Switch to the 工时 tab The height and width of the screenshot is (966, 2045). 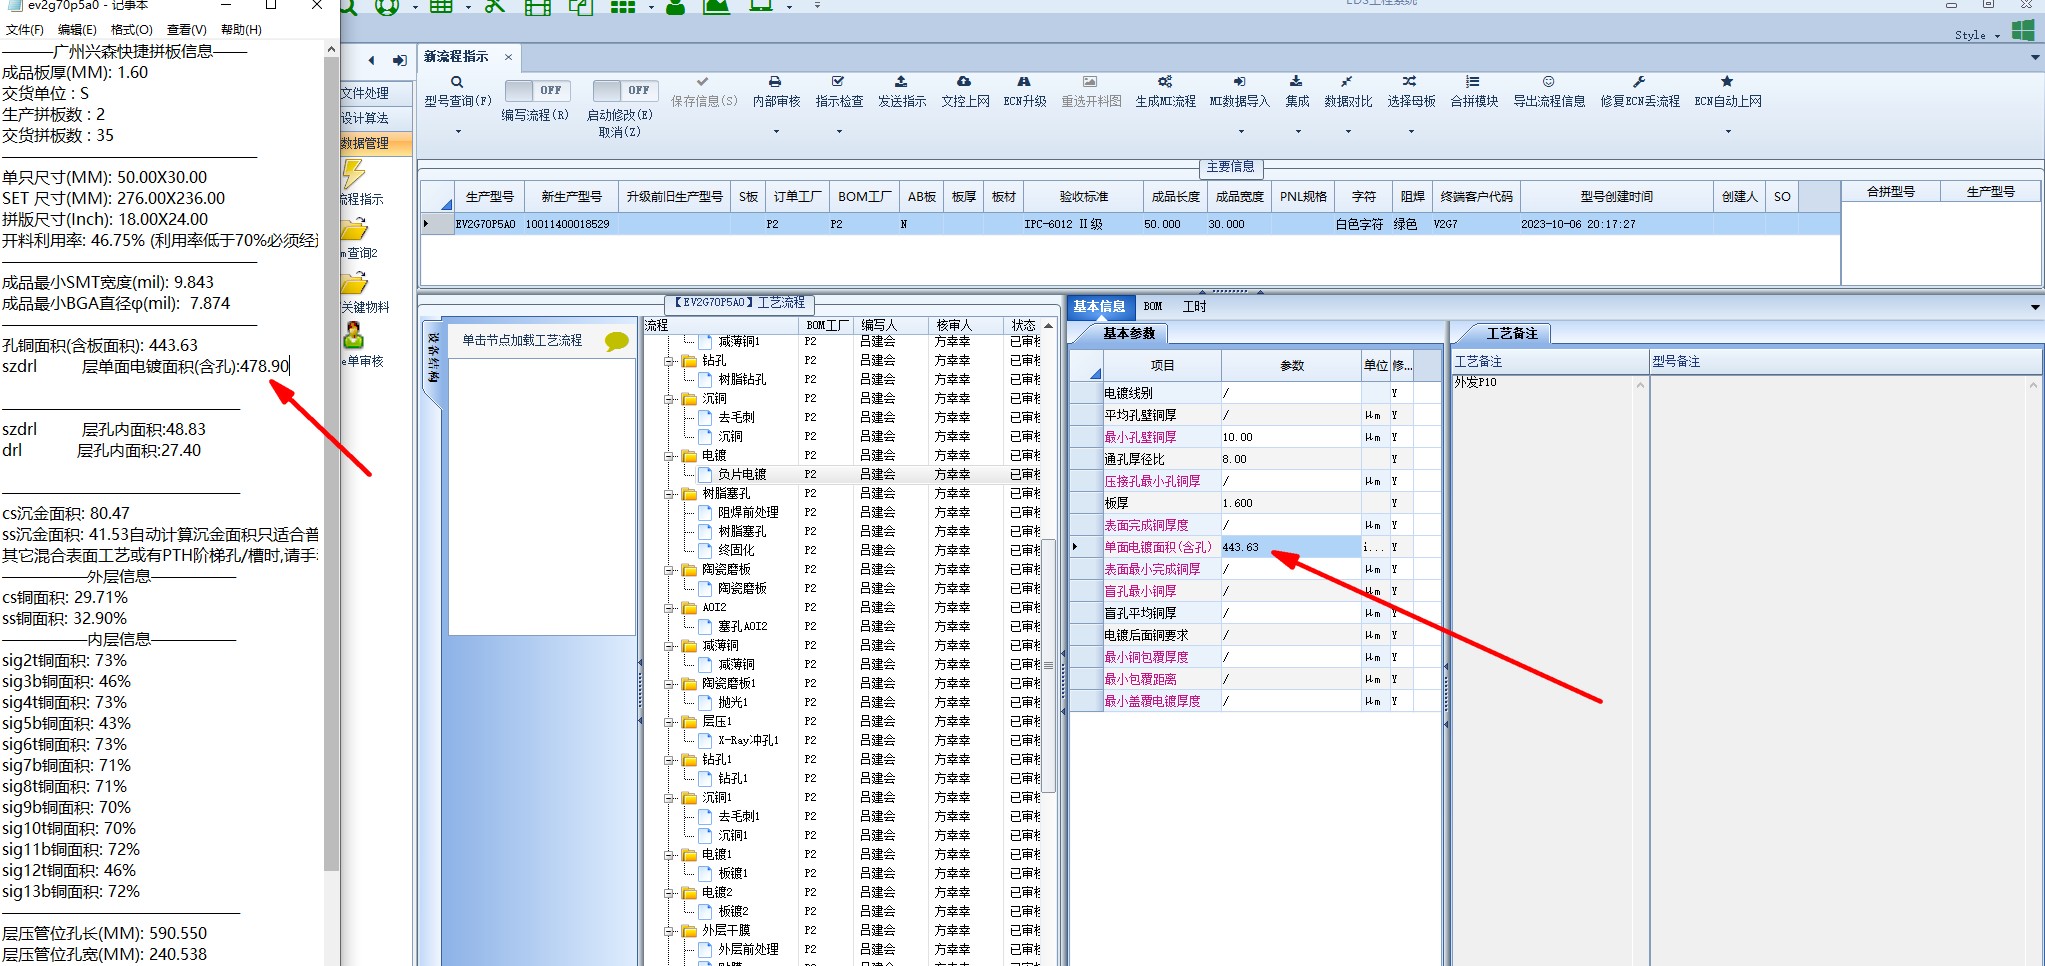point(1194,307)
